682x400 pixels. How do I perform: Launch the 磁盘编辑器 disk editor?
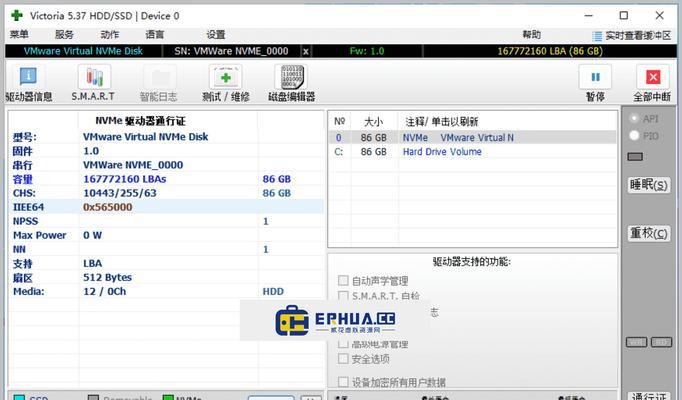pos(291,83)
